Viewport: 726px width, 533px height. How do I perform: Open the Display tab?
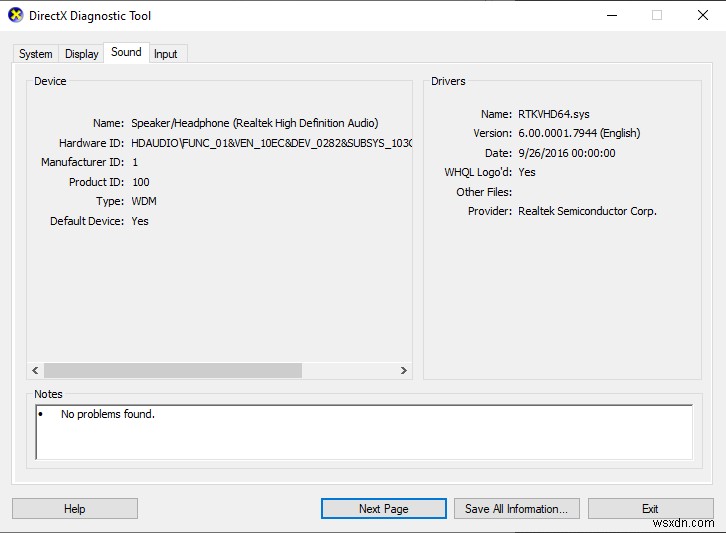81,54
